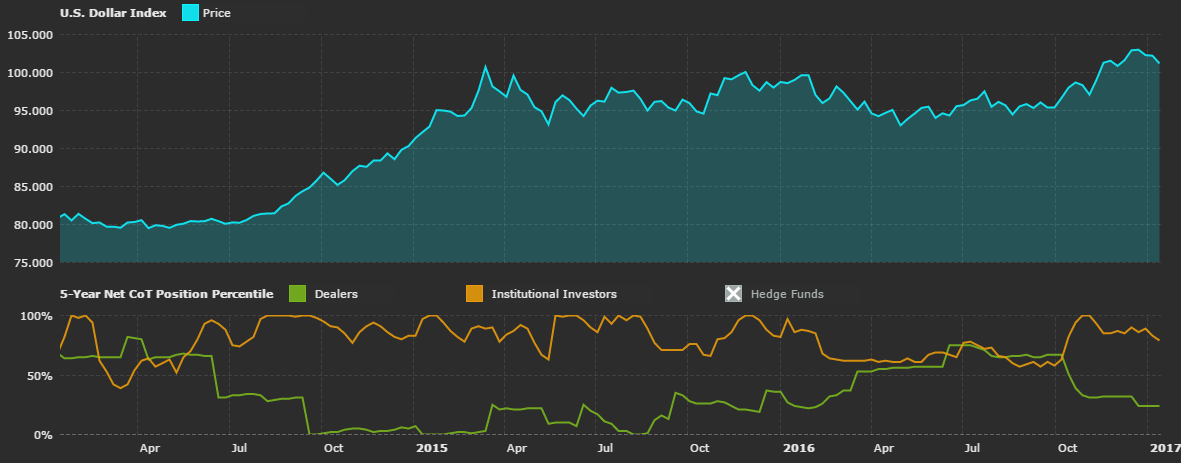Click the U.S. Dollar Index chart title

click(x=115, y=14)
